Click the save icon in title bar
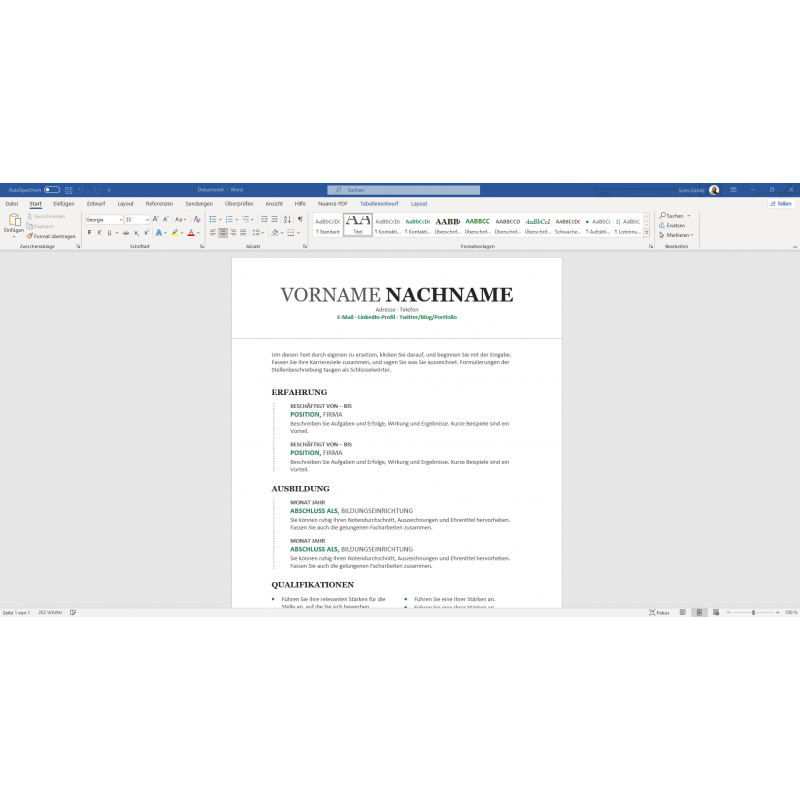Image resolution: width=800 pixels, height=800 pixels. click(x=69, y=189)
